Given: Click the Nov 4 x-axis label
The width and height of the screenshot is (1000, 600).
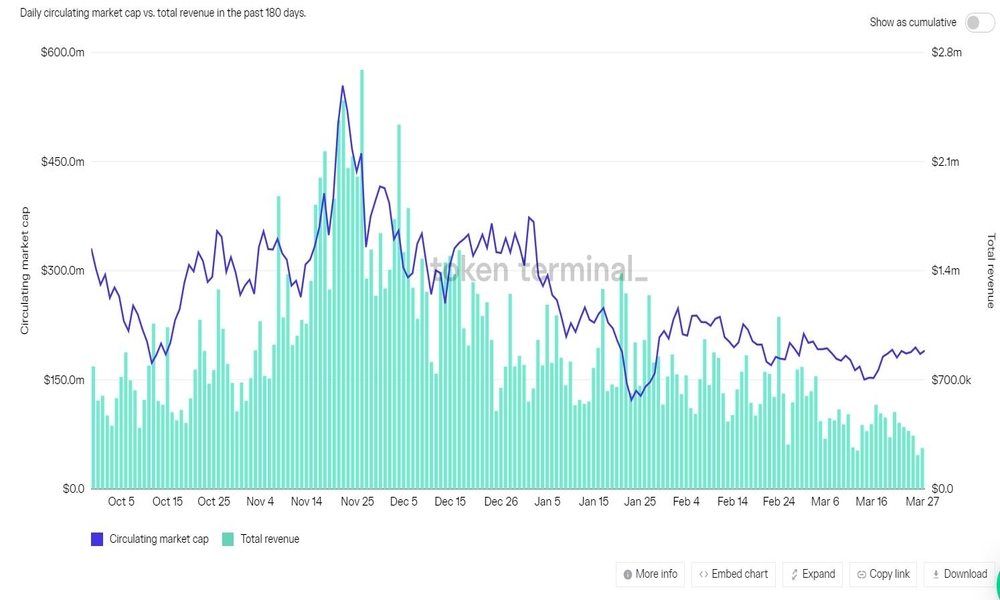Looking at the screenshot, I should coord(260,502).
